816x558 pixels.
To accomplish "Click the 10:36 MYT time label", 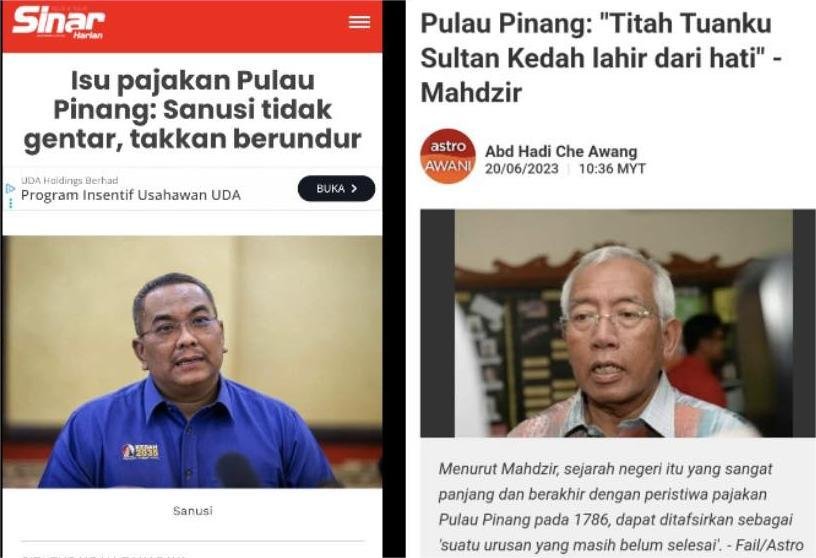I will tap(612, 169).
